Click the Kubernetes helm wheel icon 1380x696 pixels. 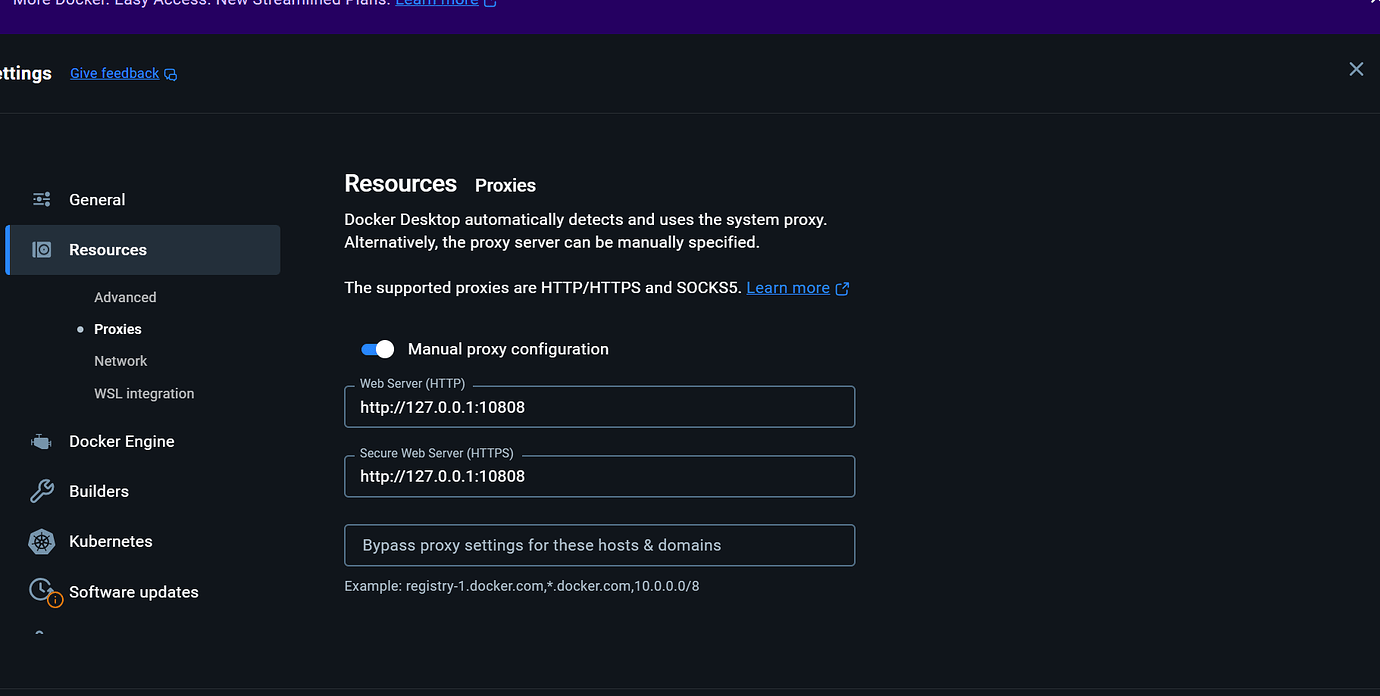pos(41,542)
